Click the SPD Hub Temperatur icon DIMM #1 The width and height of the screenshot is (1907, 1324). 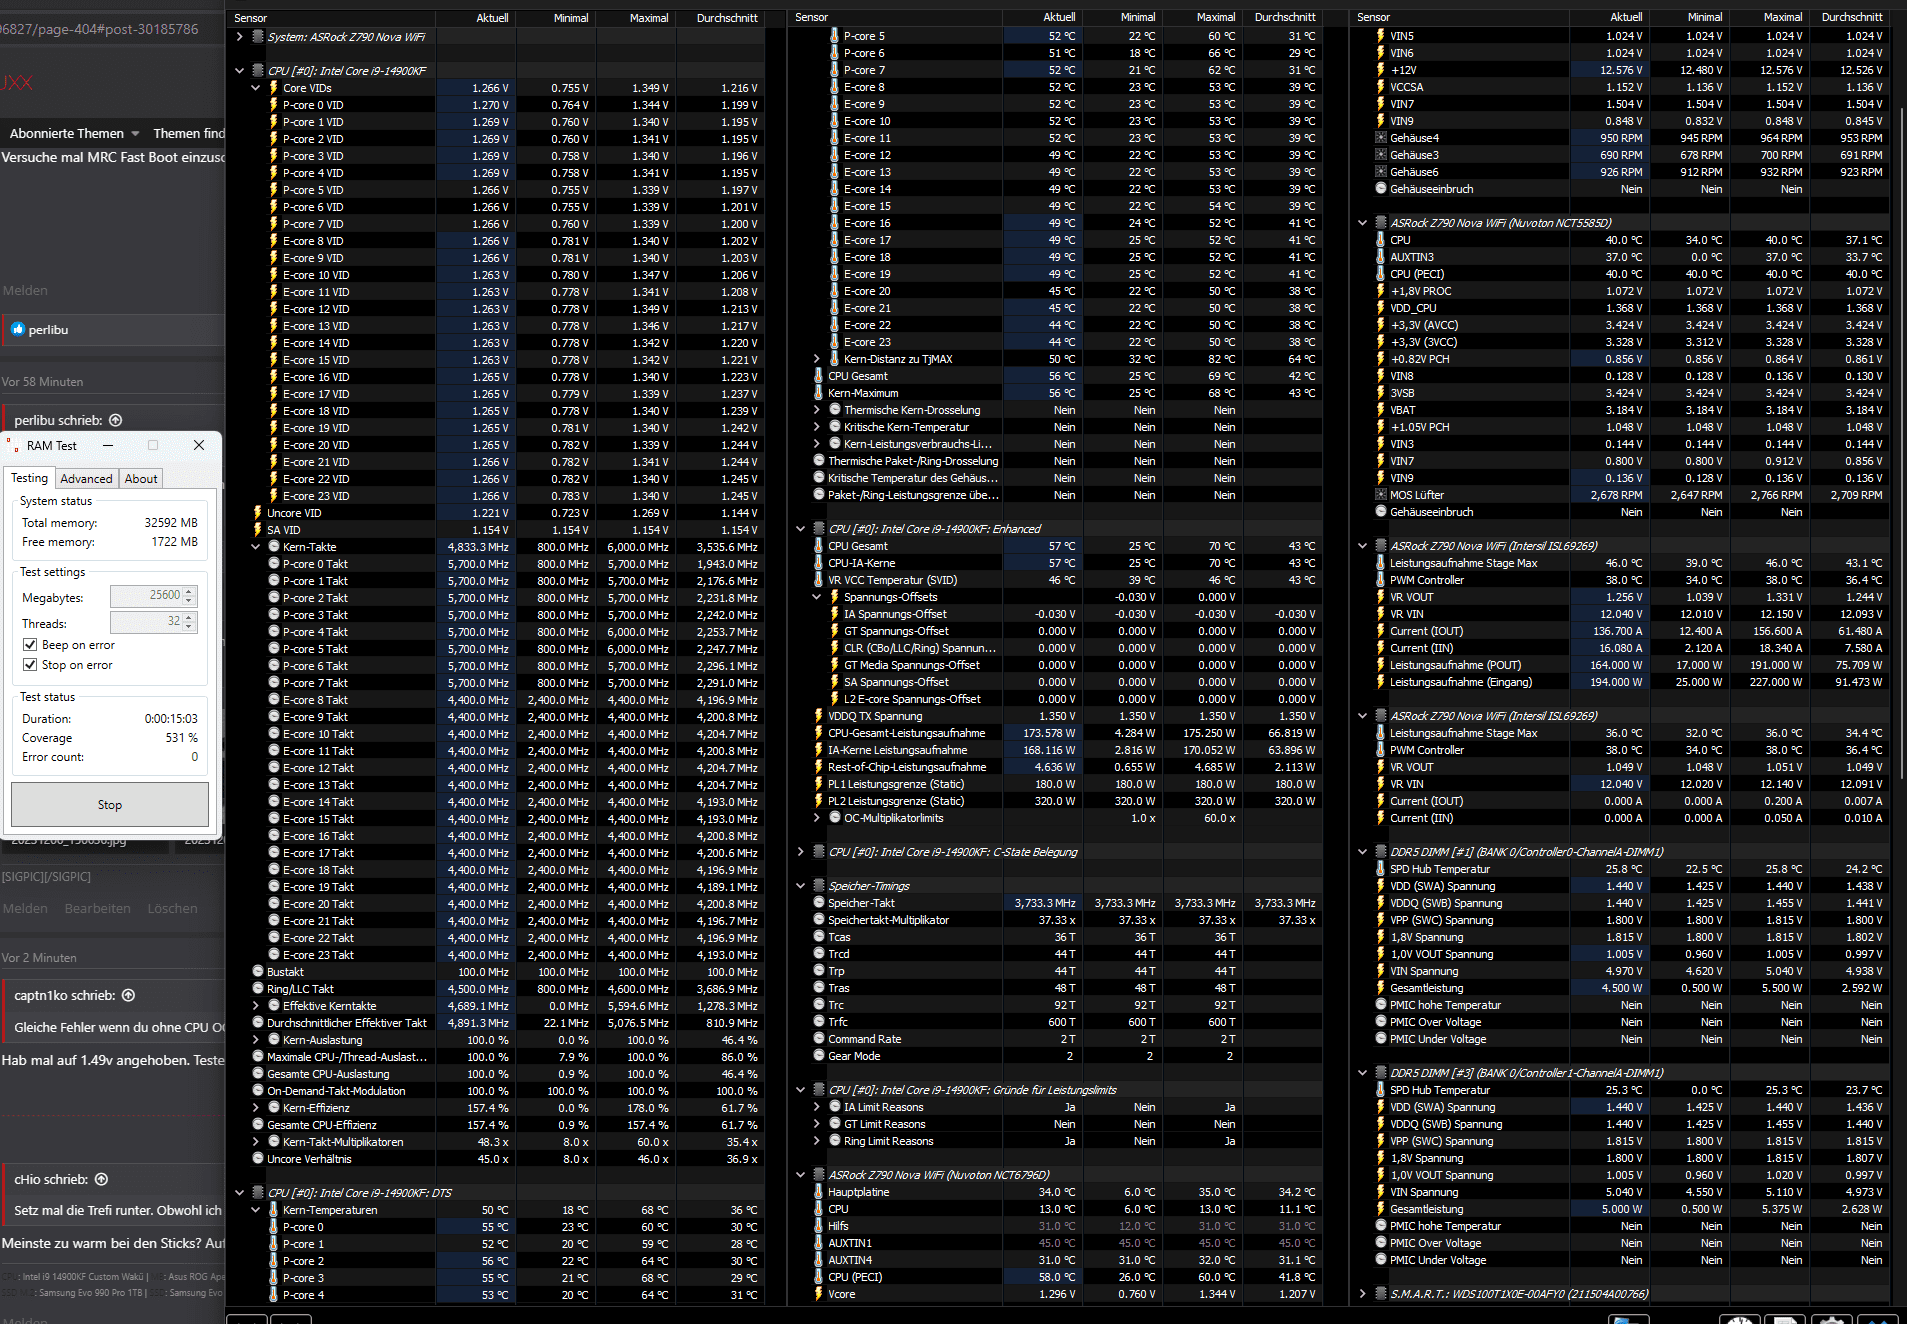click(x=1380, y=869)
